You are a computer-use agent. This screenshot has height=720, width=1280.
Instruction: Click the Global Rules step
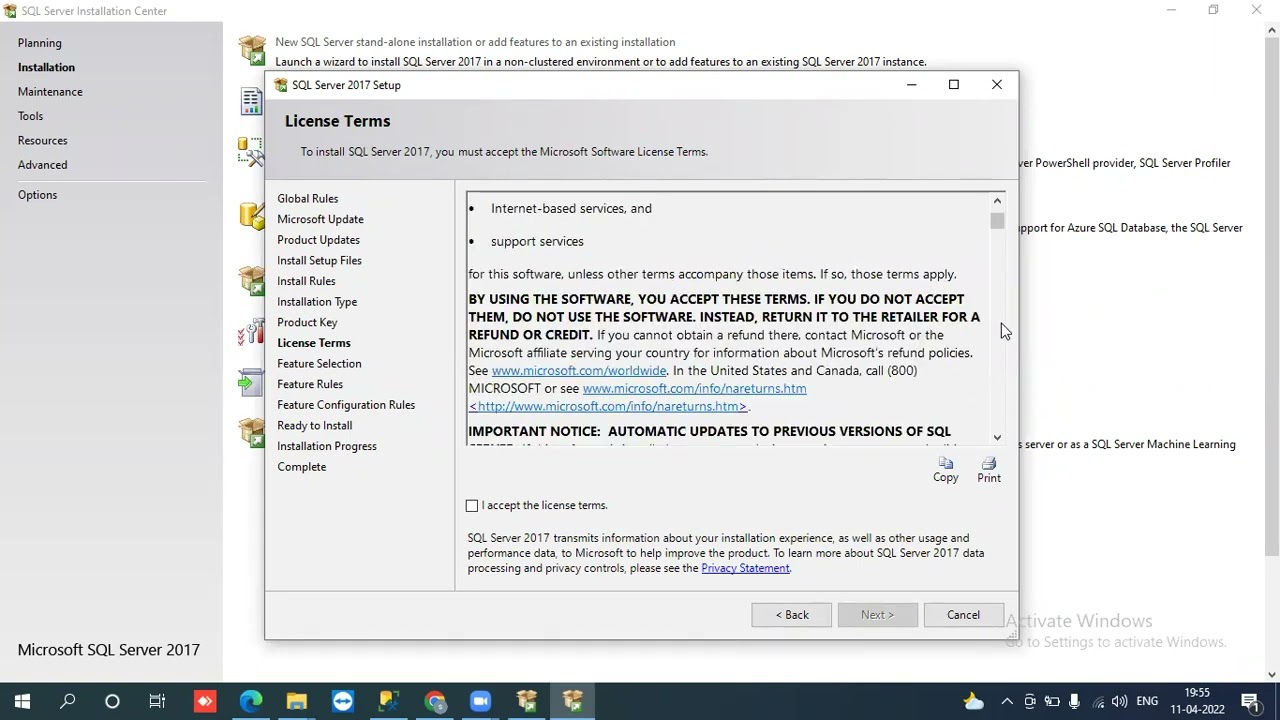tap(308, 199)
